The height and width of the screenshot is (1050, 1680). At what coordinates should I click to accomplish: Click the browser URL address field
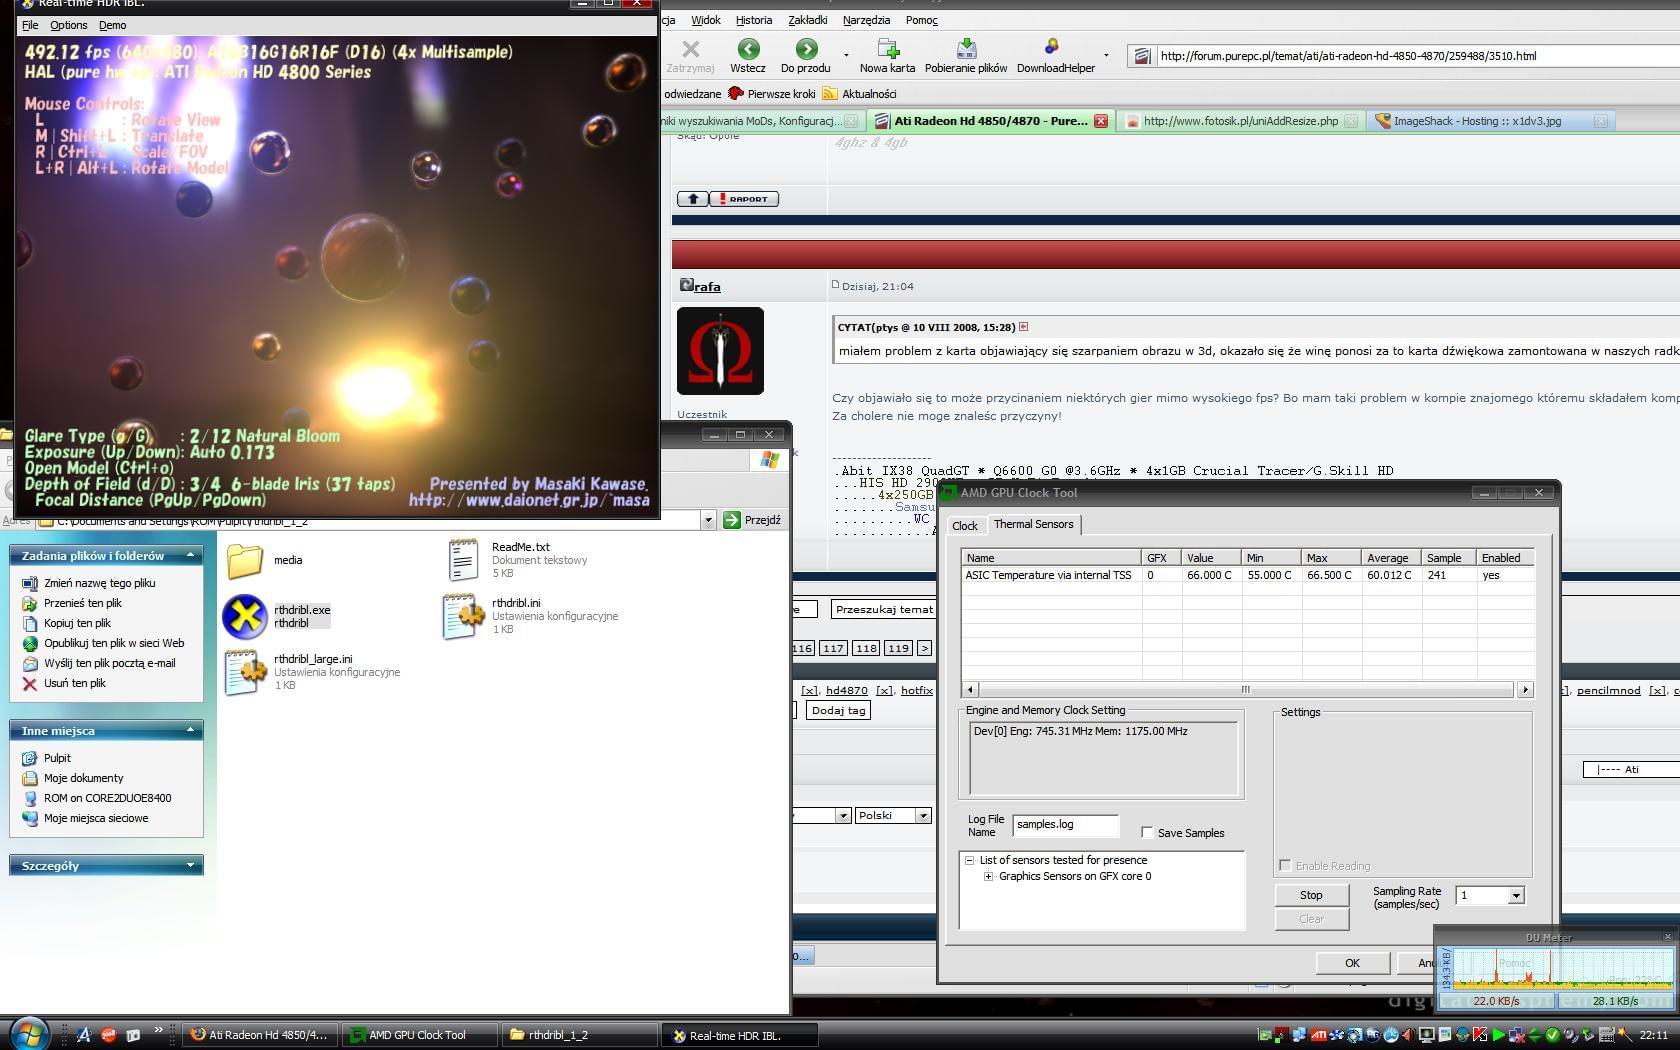[x=1416, y=56]
